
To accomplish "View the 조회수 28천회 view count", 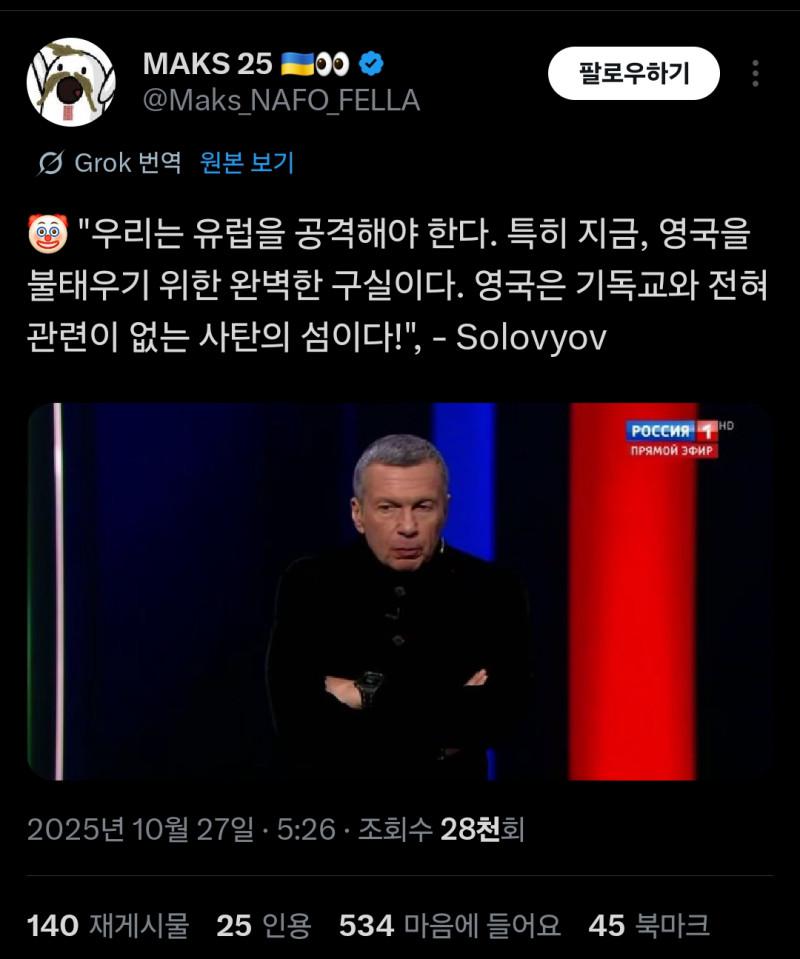I will tap(440, 829).
